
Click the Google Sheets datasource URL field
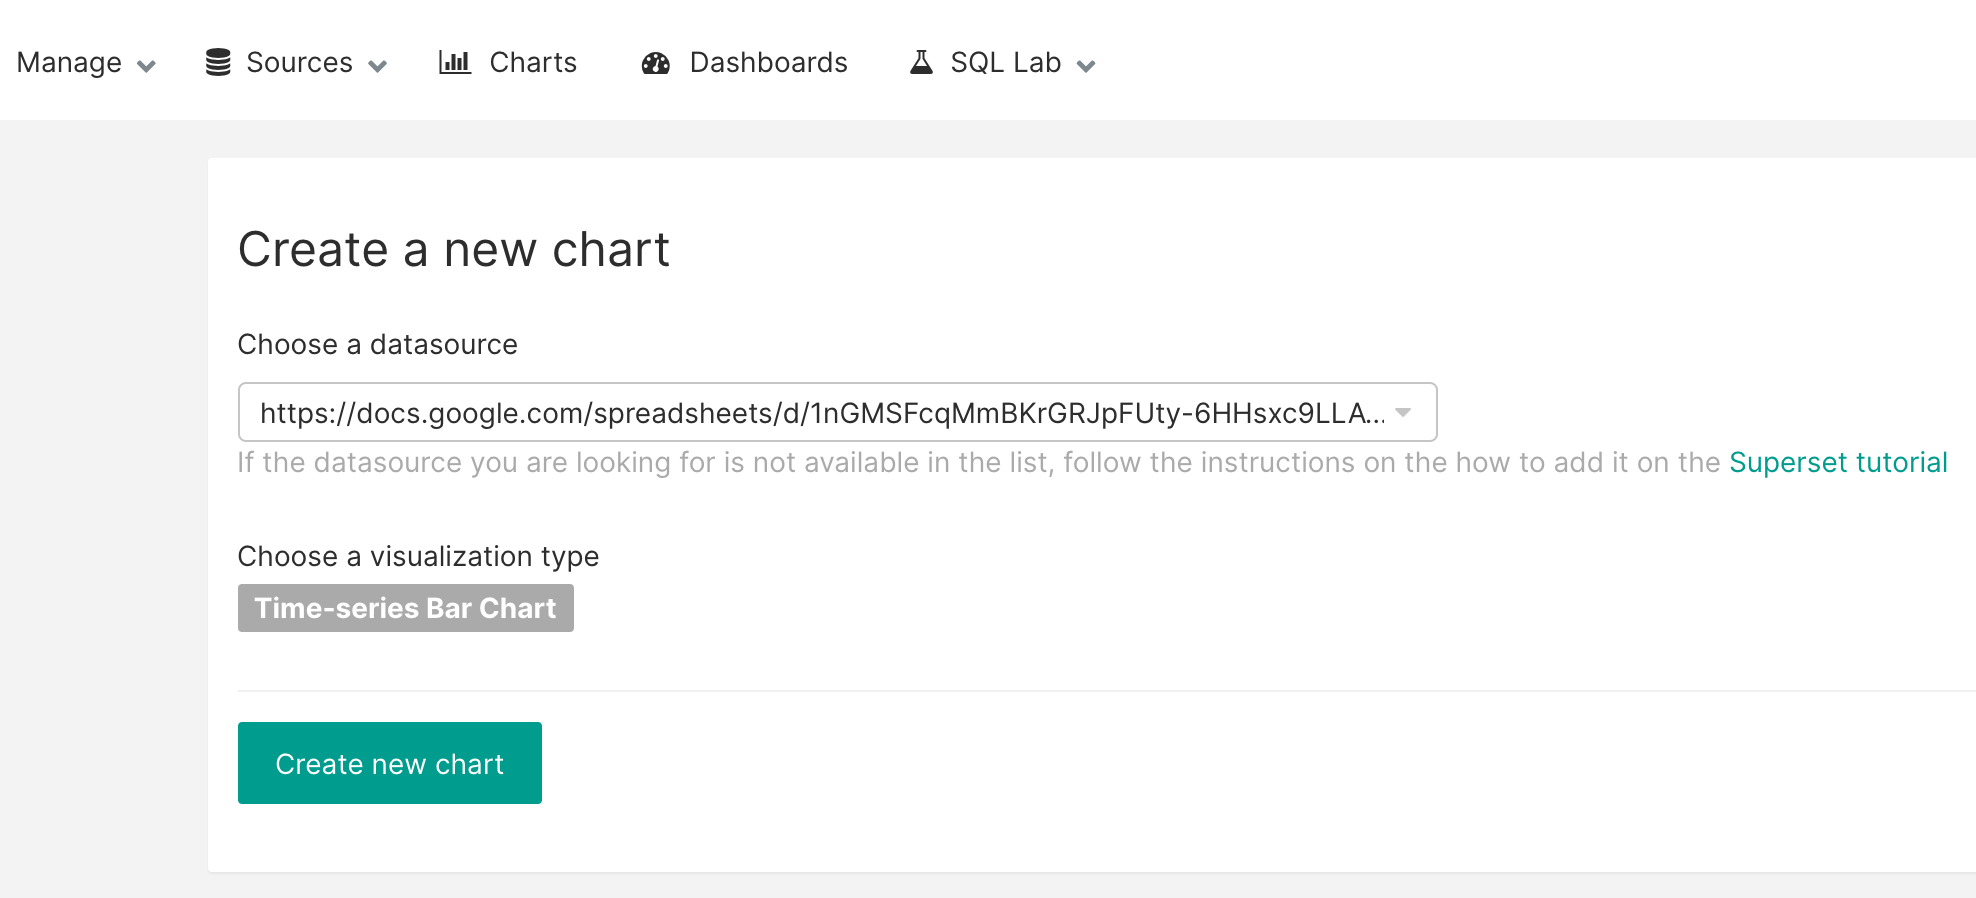click(820, 412)
